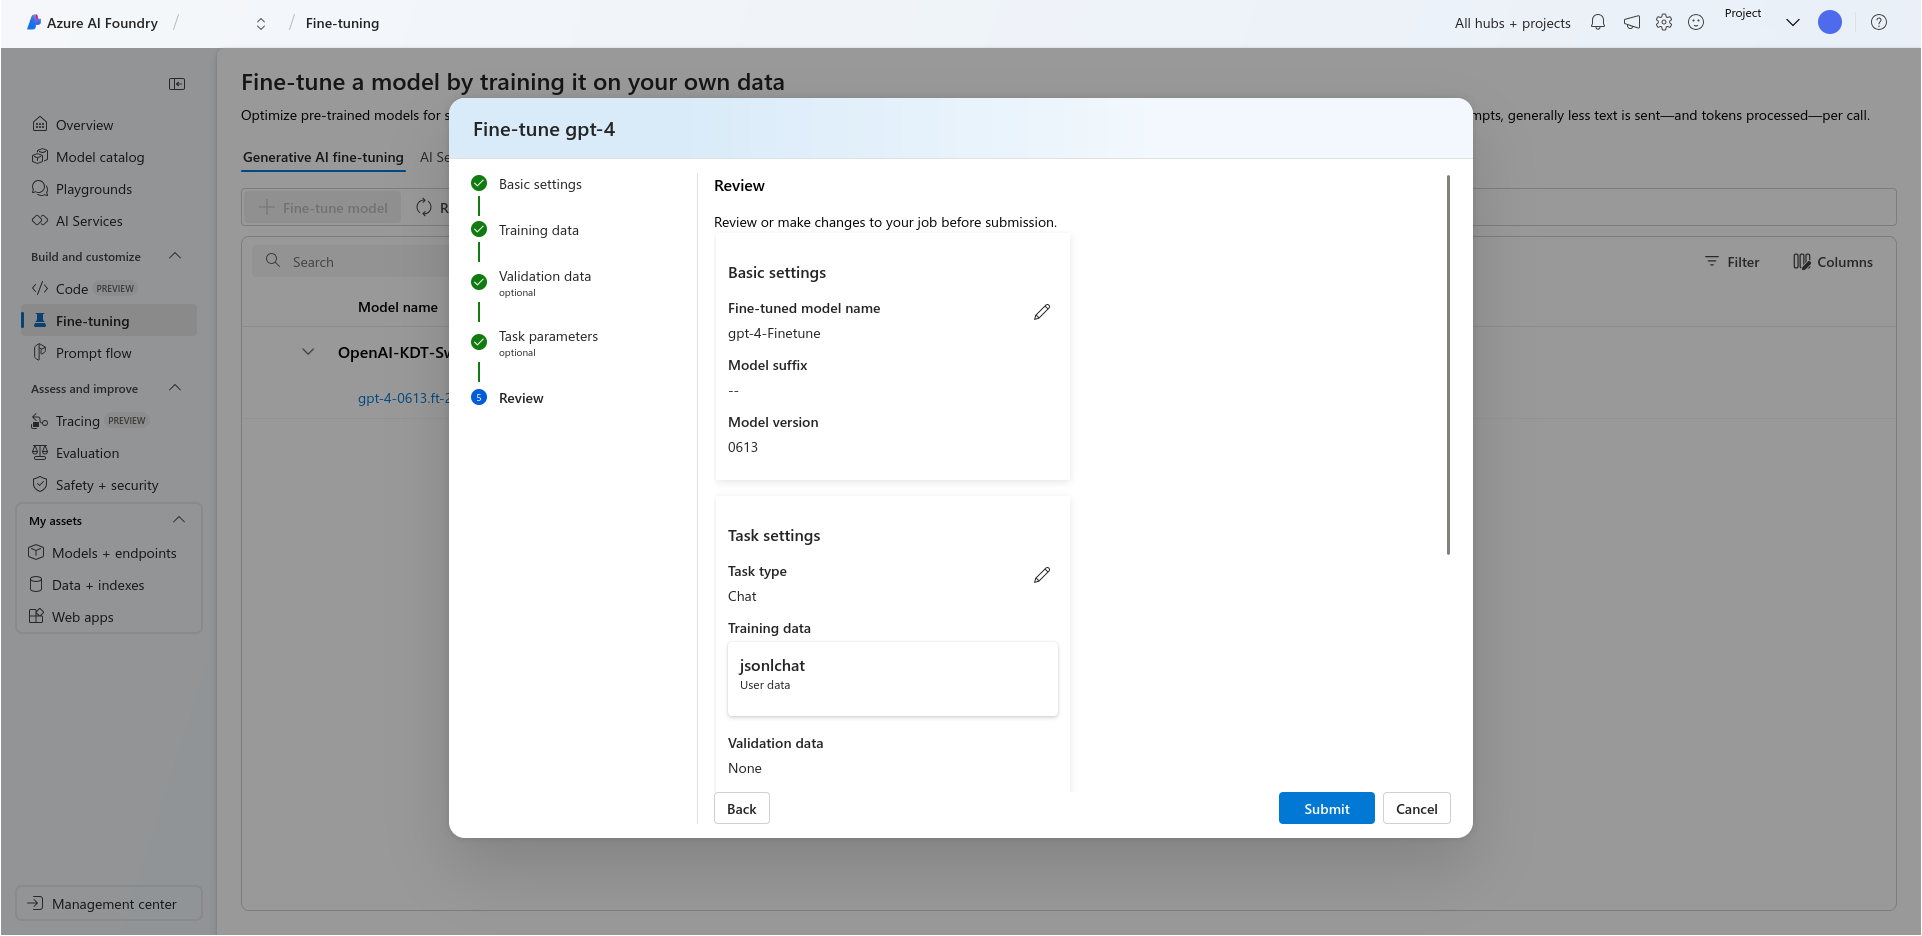Go to the Training data step

[x=538, y=230]
